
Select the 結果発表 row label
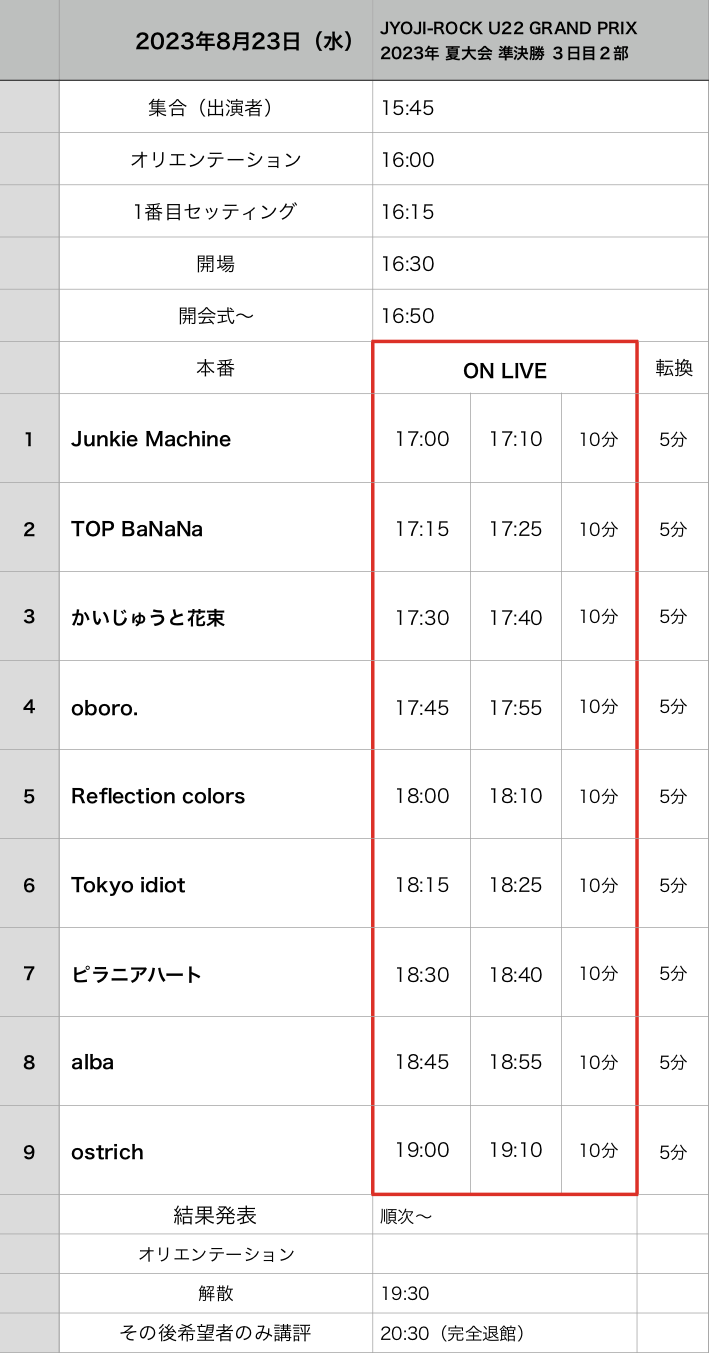(x=216, y=1215)
